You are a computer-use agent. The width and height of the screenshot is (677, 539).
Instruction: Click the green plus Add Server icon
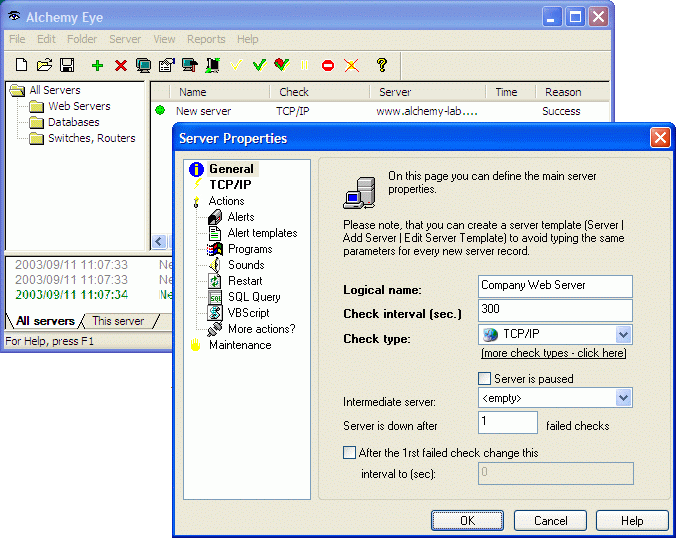pyautogui.click(x=97, y=65)
